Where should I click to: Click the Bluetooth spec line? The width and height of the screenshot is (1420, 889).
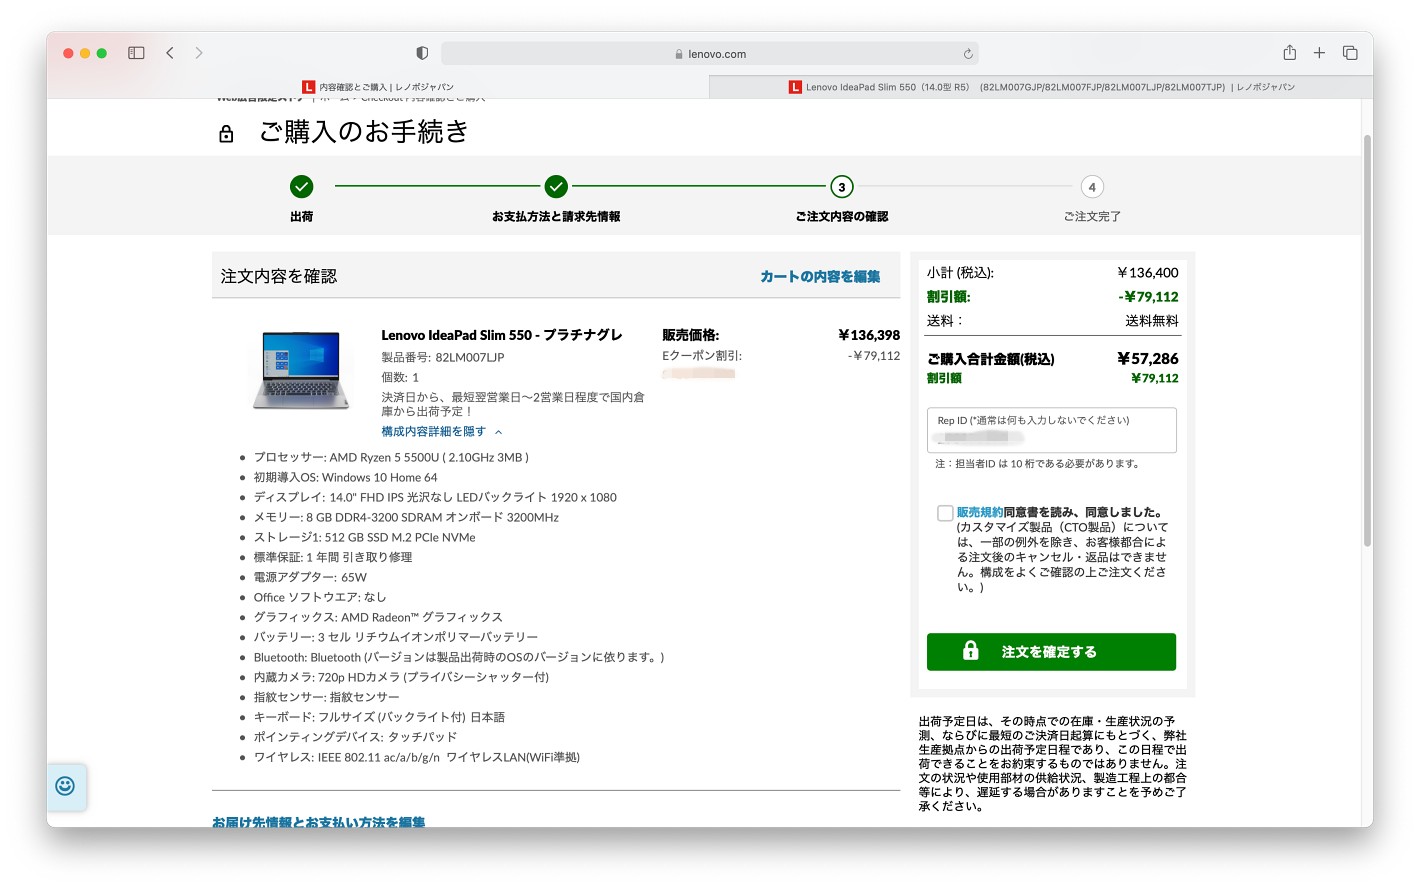(x=458, y=657)
